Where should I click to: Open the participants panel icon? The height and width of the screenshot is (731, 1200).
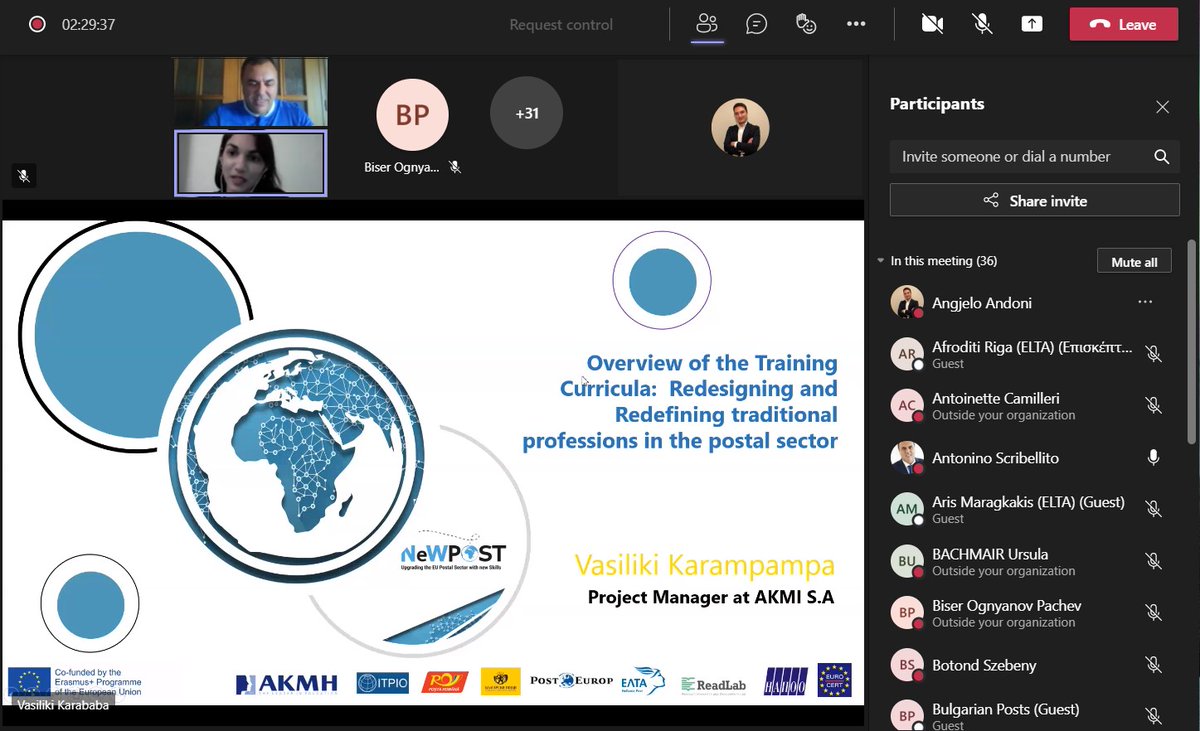coord(708,24)
